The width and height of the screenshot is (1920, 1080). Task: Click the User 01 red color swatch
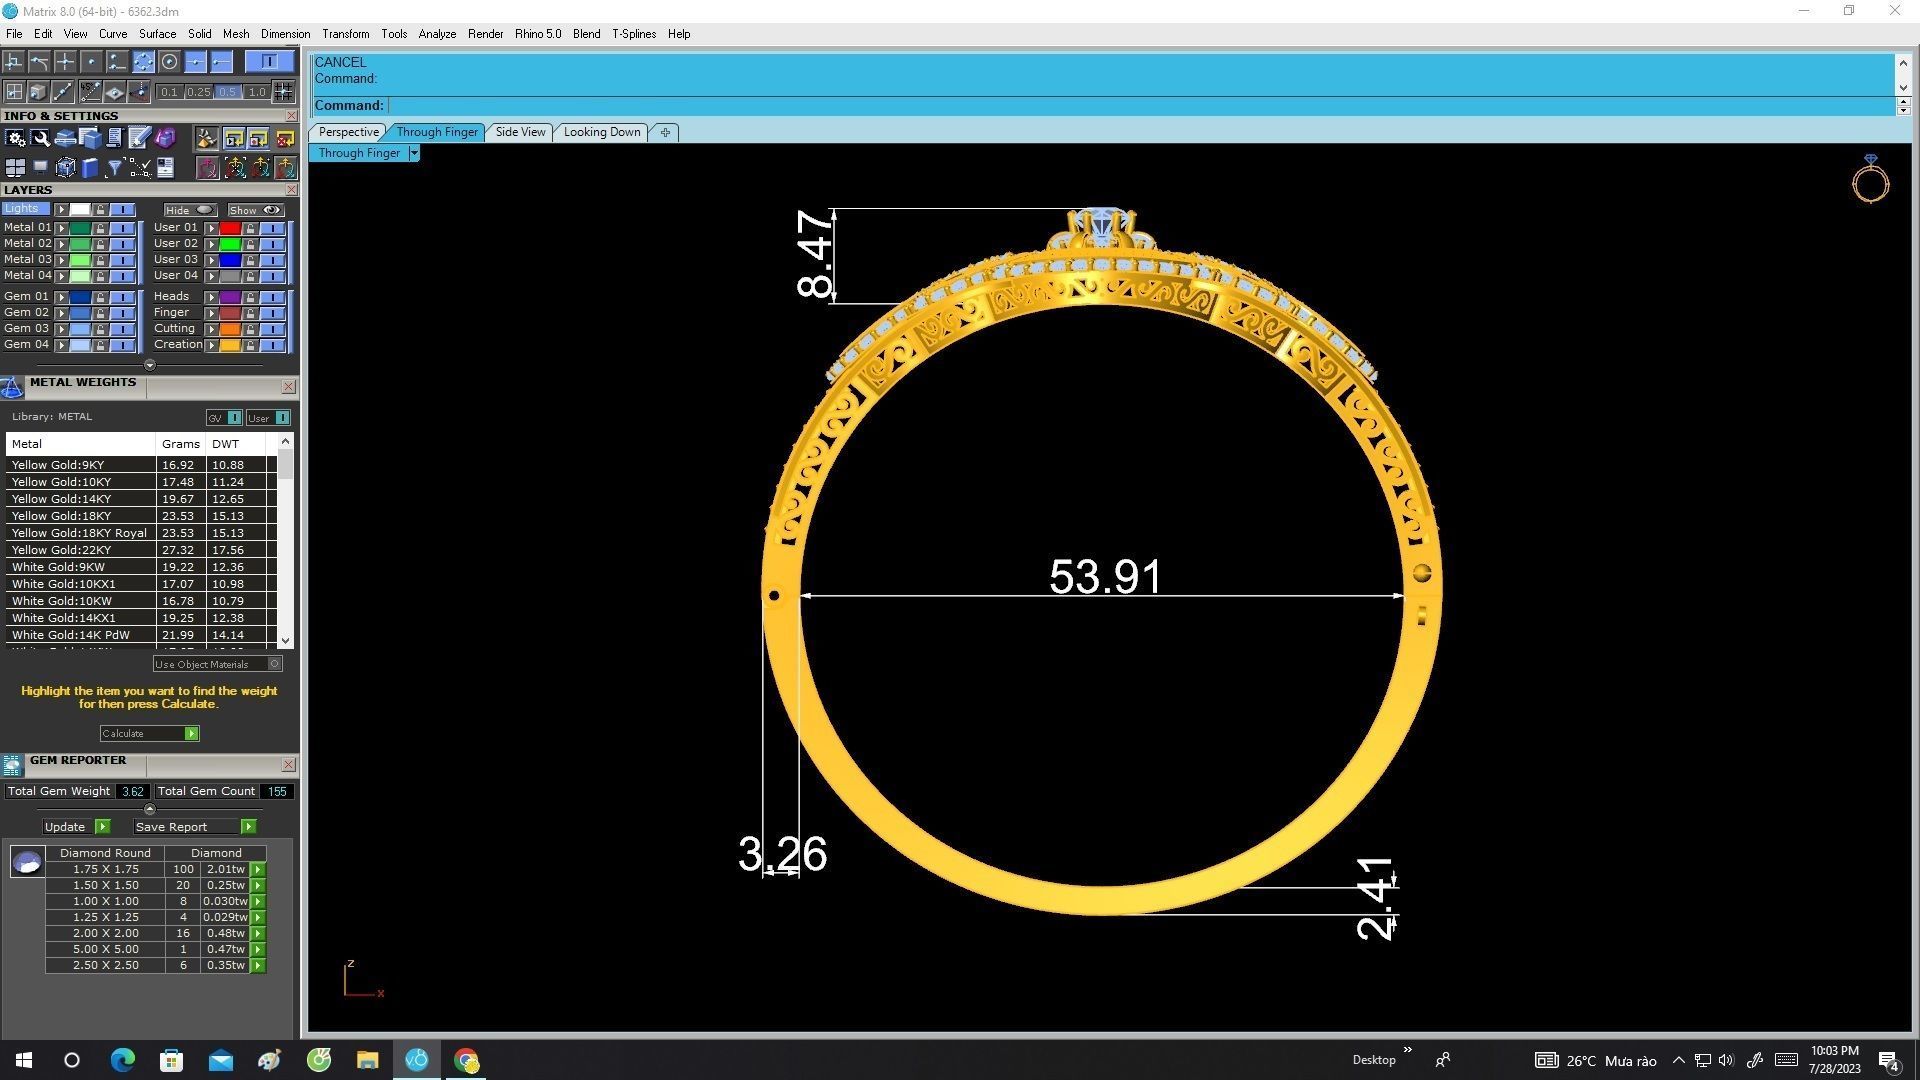(x=230, y=228)
